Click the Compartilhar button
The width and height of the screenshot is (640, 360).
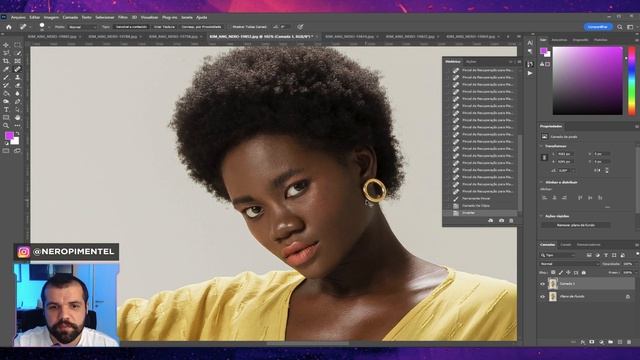pyautogui.click(x=598, y=27)
